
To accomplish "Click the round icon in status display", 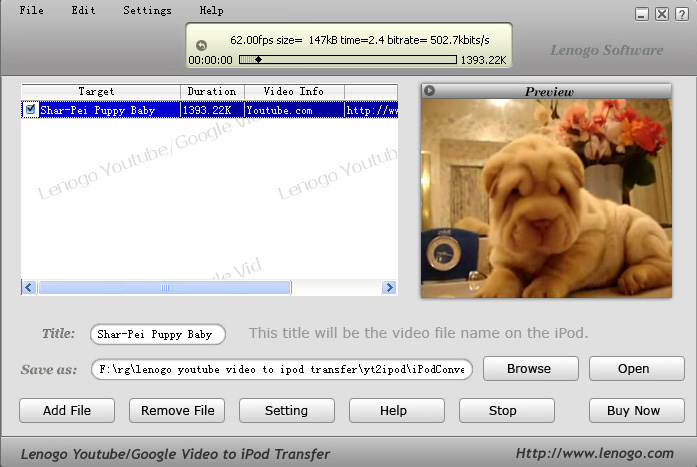I will [x=201, y=45].
